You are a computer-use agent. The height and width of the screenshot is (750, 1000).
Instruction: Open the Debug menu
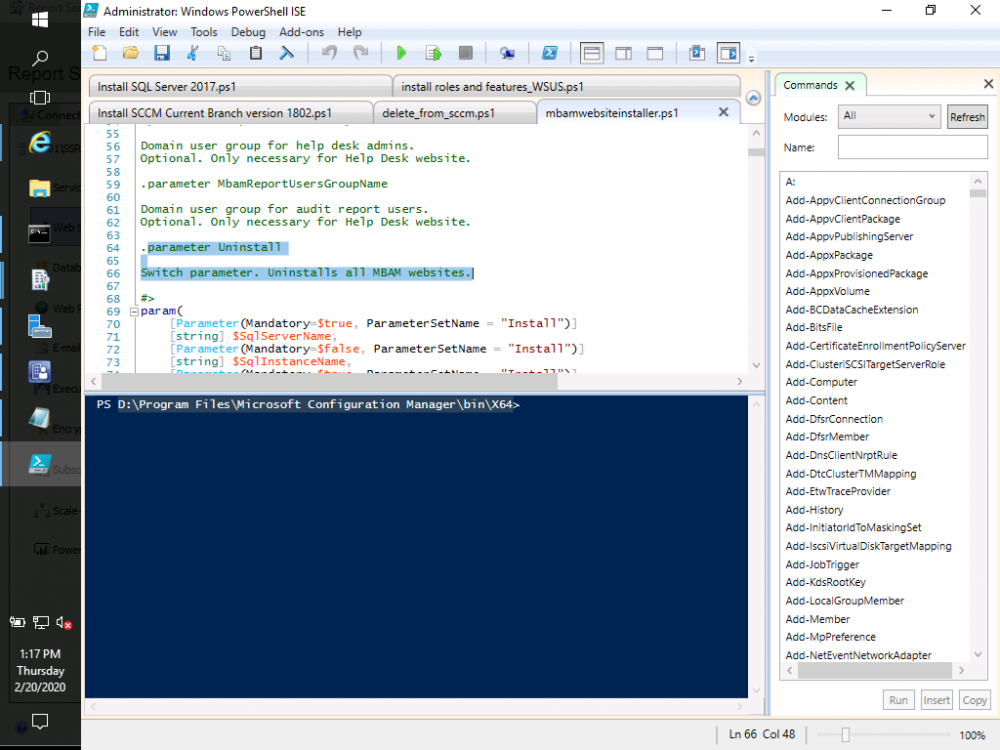pyautogui.click(x=248, y=32)
